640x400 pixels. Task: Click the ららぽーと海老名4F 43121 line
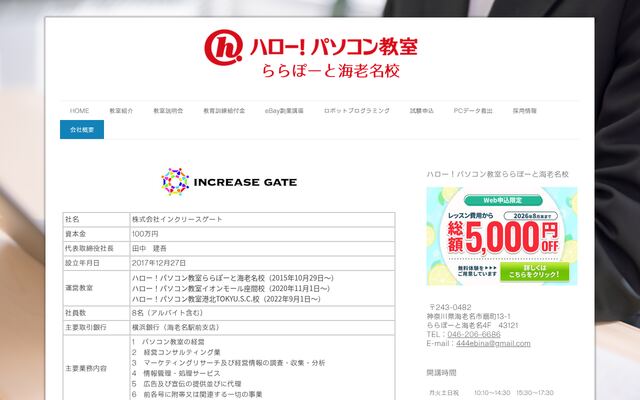pyautogui.click(x=472, y=325)
